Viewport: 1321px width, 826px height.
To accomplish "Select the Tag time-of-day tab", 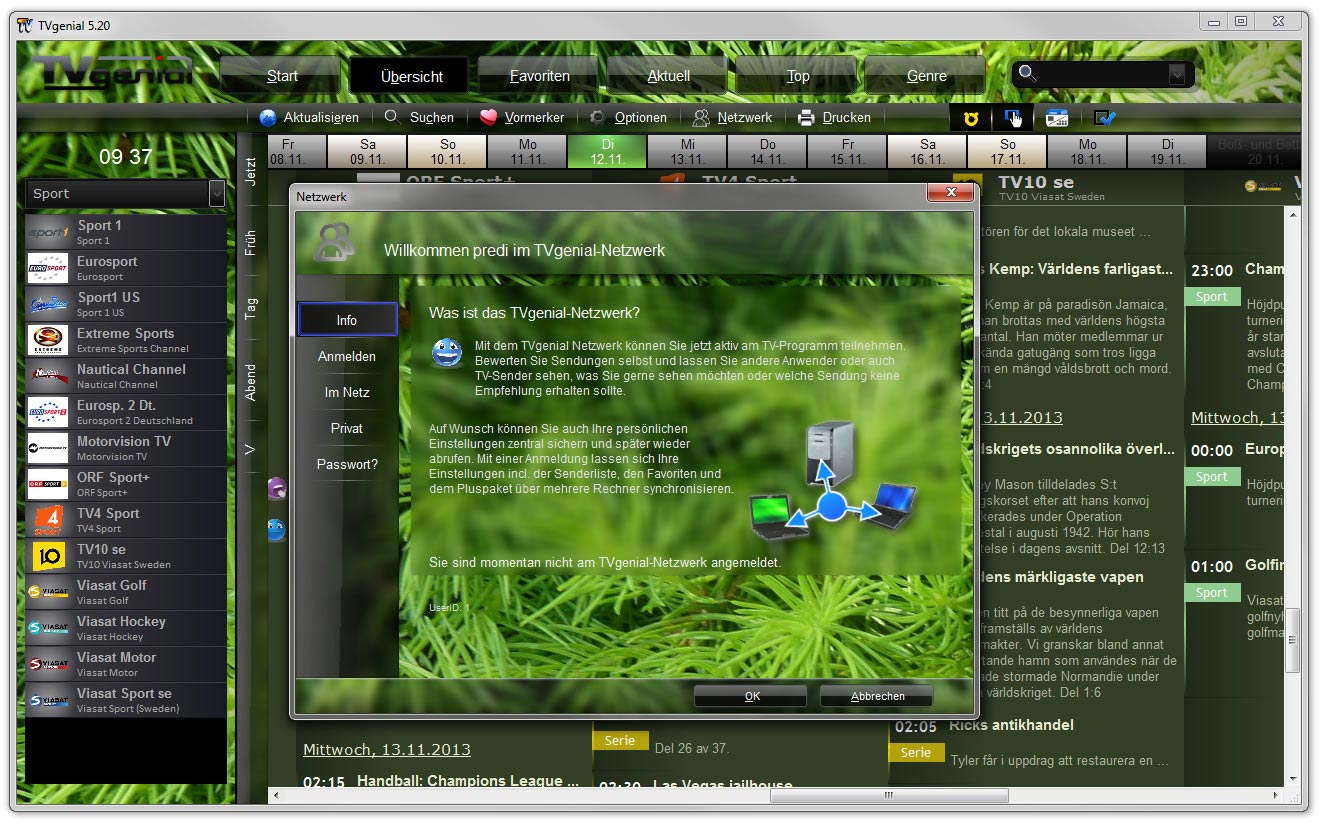I will [251, 307].
